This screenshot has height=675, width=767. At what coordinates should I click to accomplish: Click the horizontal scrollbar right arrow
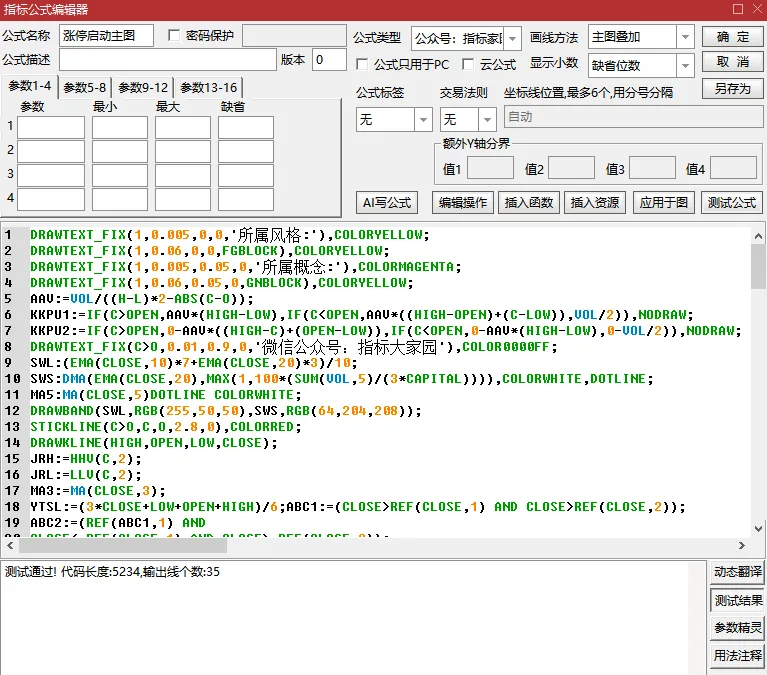point(742,545)
